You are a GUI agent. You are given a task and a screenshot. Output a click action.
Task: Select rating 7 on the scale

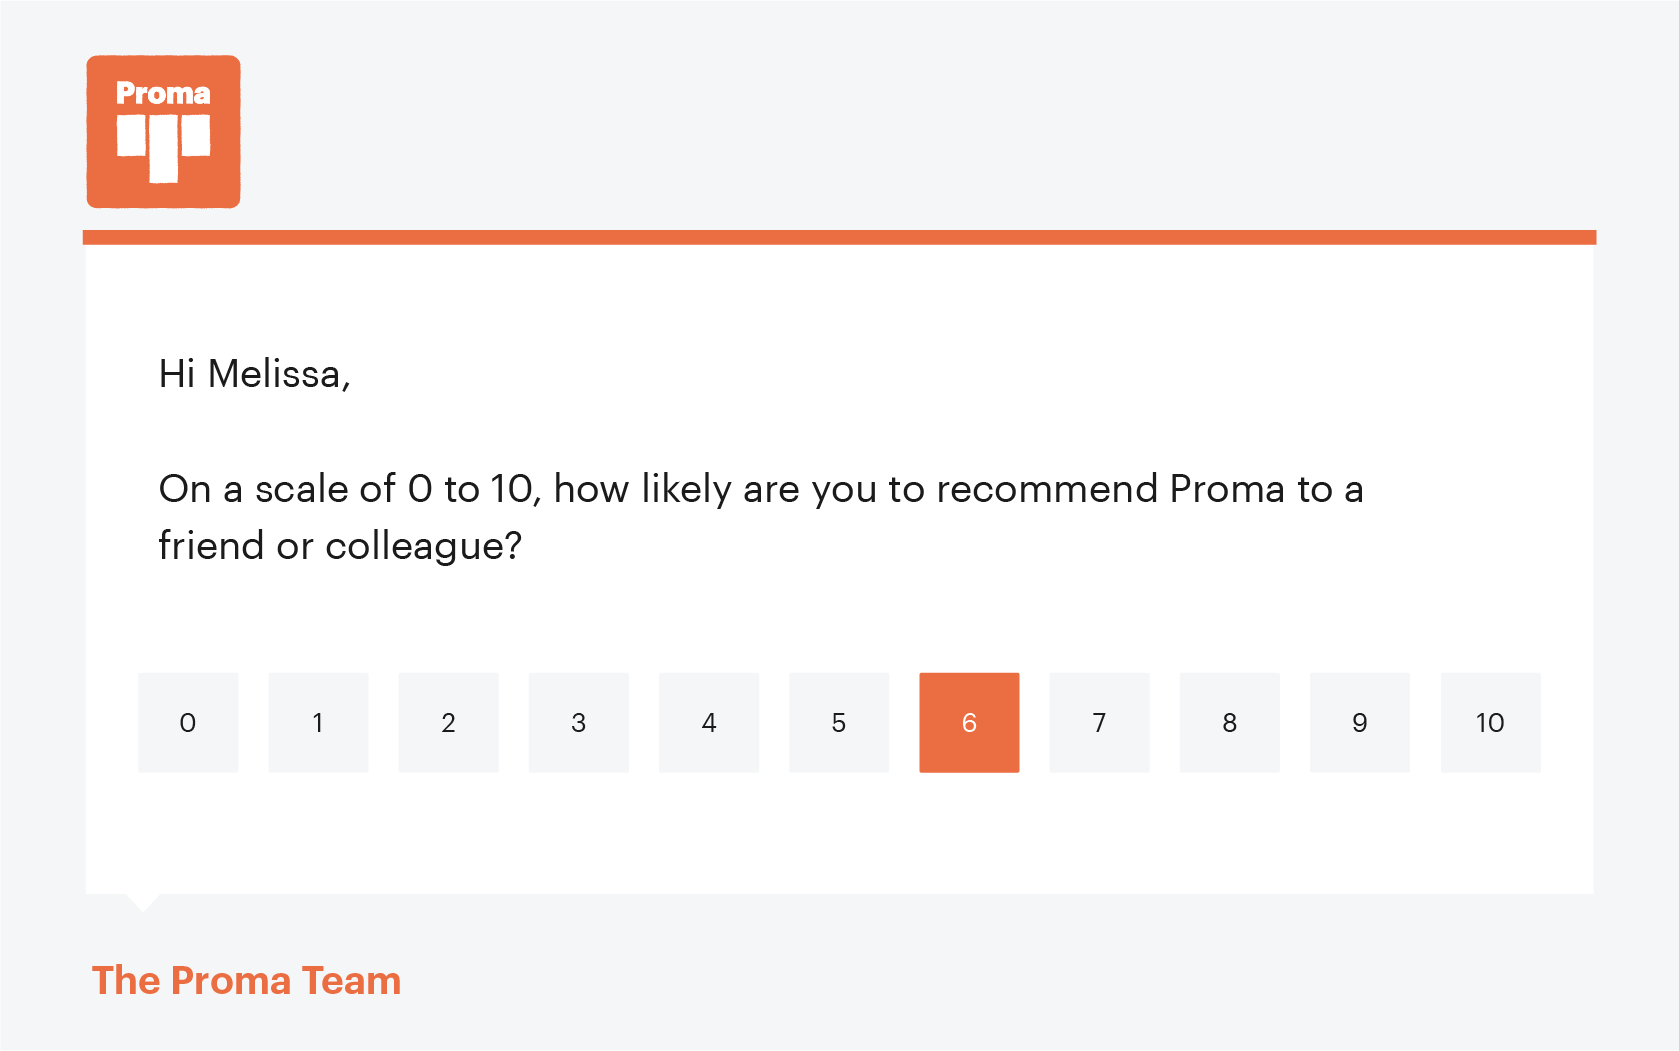tap(1099, 722)
